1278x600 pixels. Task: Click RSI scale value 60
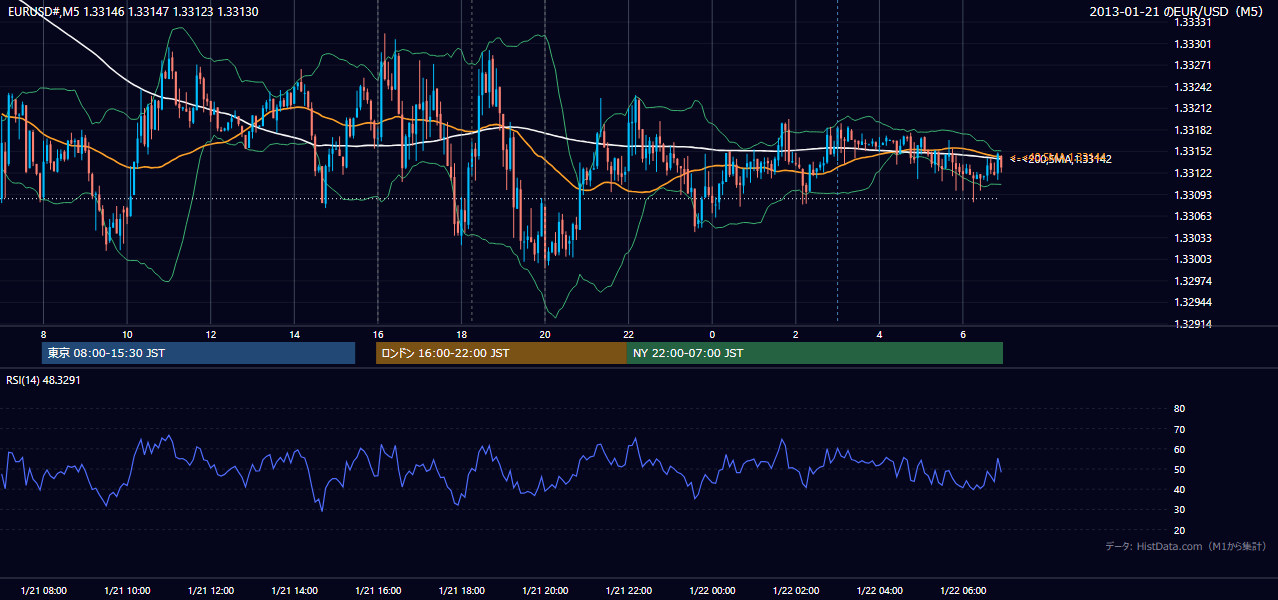coord(1179,449)
